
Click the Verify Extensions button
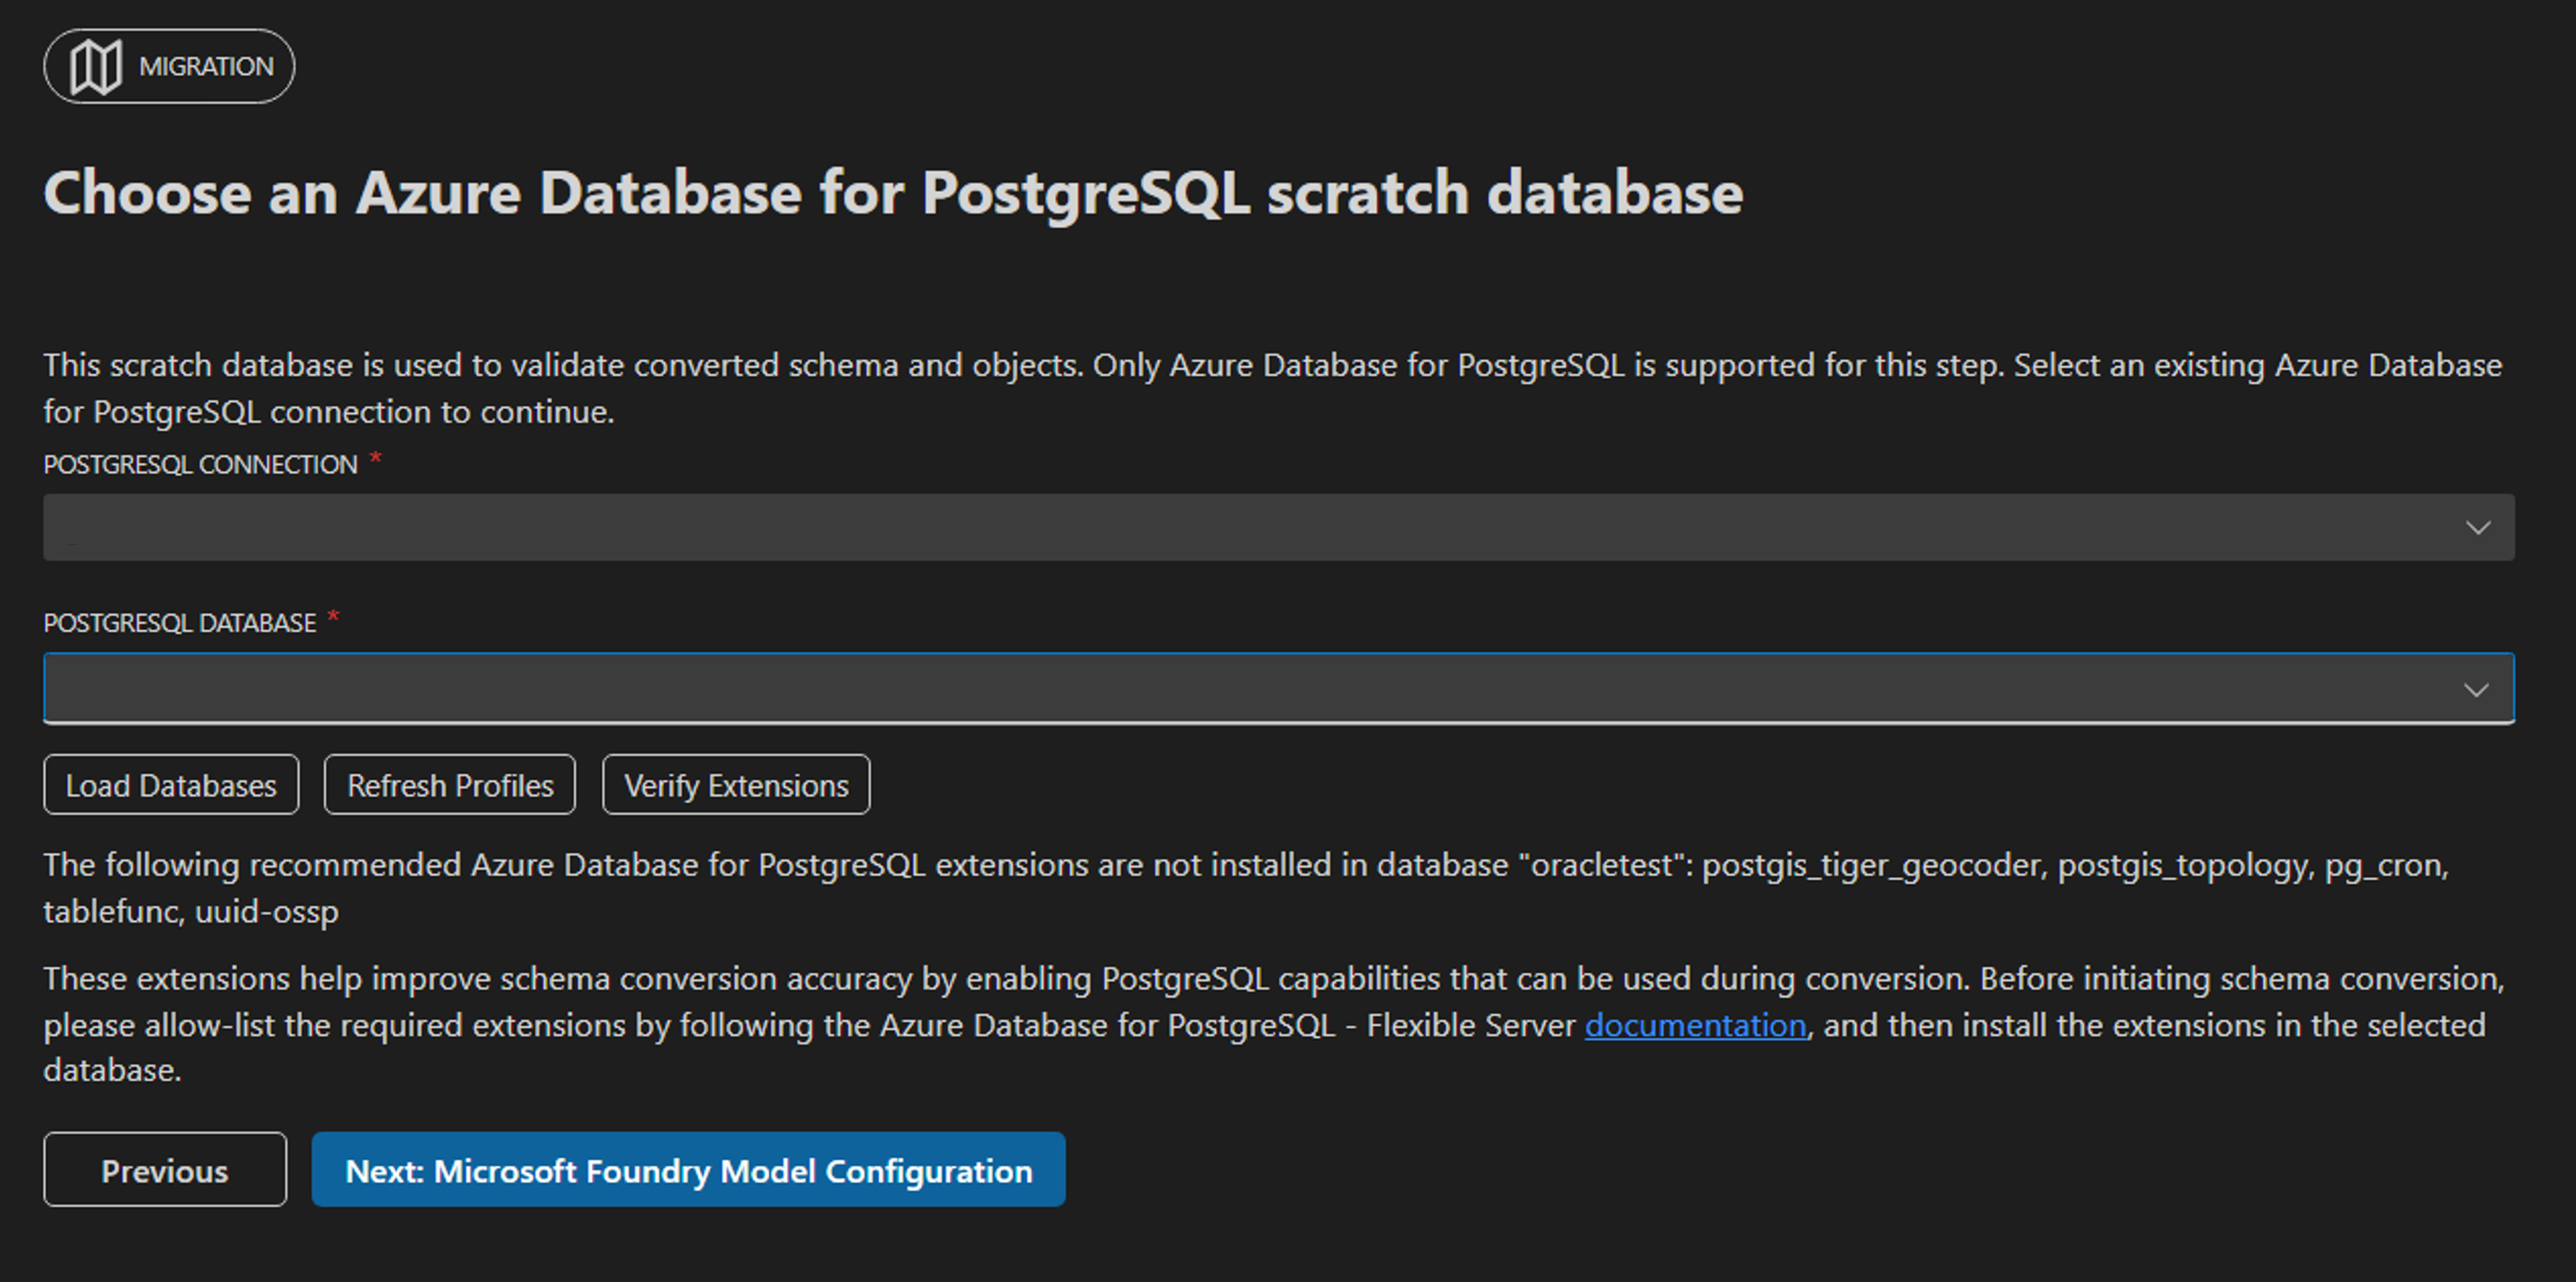(x=736, y=785)
